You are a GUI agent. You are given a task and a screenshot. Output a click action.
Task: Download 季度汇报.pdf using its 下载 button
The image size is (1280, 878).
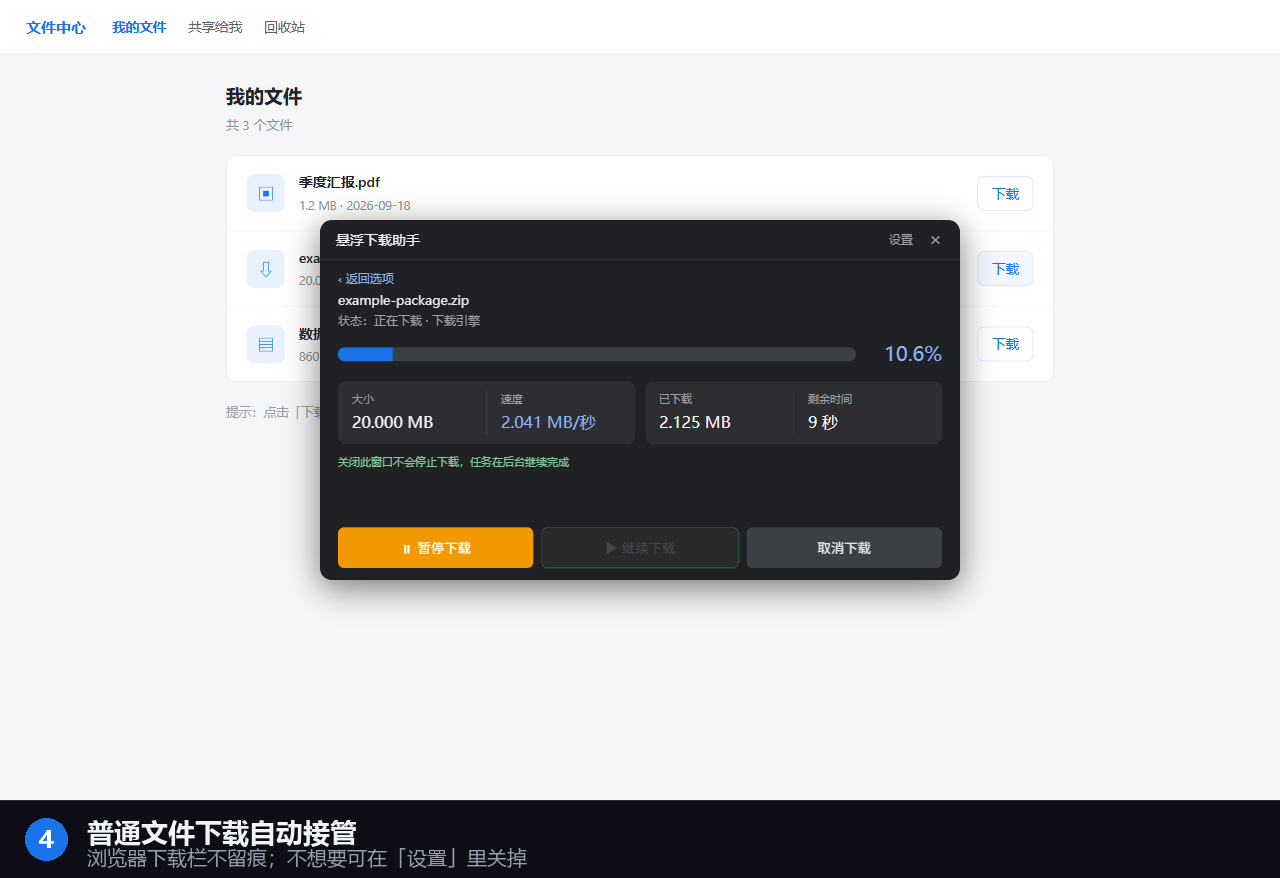[1005, 194]
